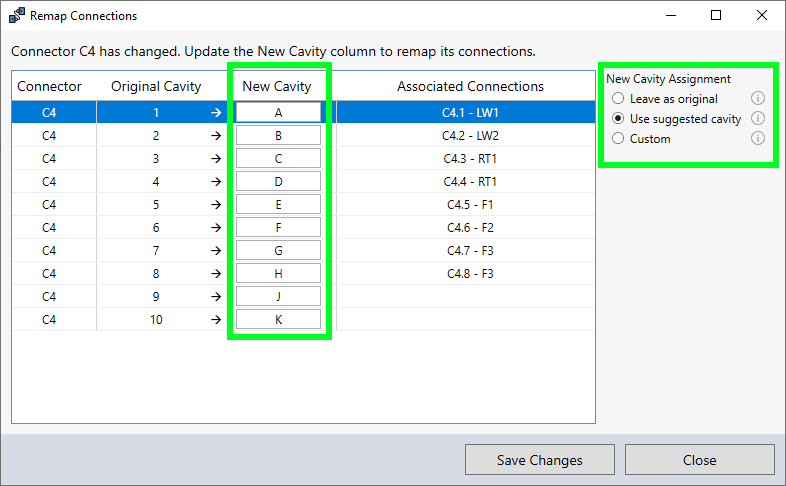
Task: Edit New Cavity field containing A
Action: 278,112
